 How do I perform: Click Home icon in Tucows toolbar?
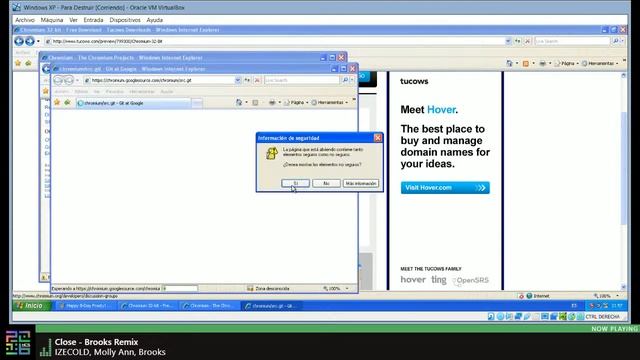point(509,63)
